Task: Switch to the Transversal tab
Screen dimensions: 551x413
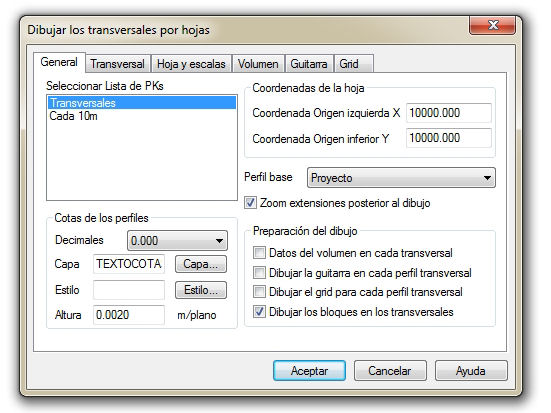Action: (118, 64)
